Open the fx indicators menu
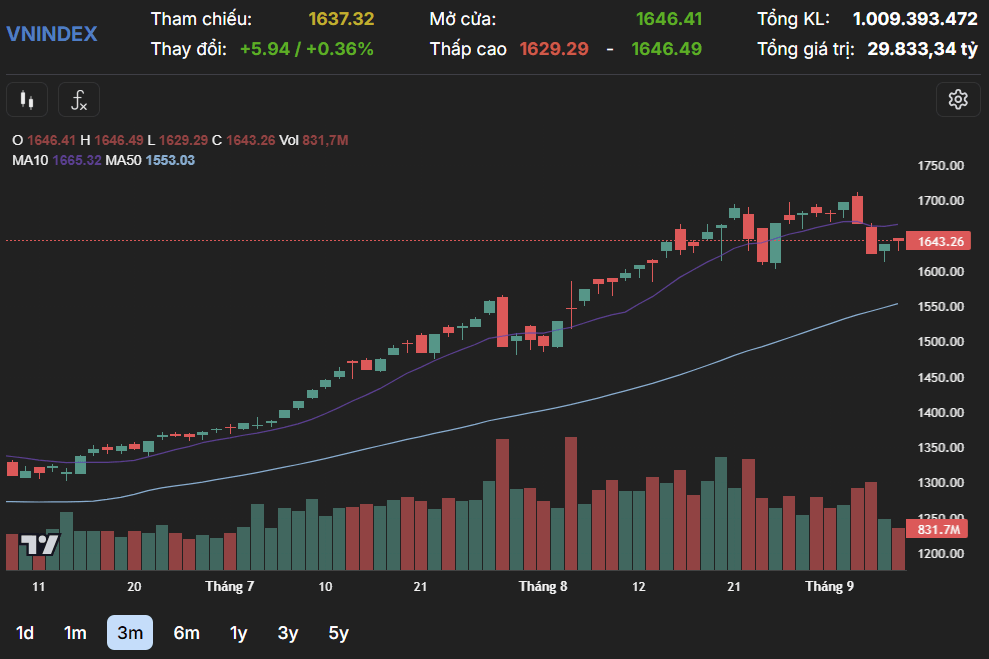989x659 pixels. (x=79, y=100)
